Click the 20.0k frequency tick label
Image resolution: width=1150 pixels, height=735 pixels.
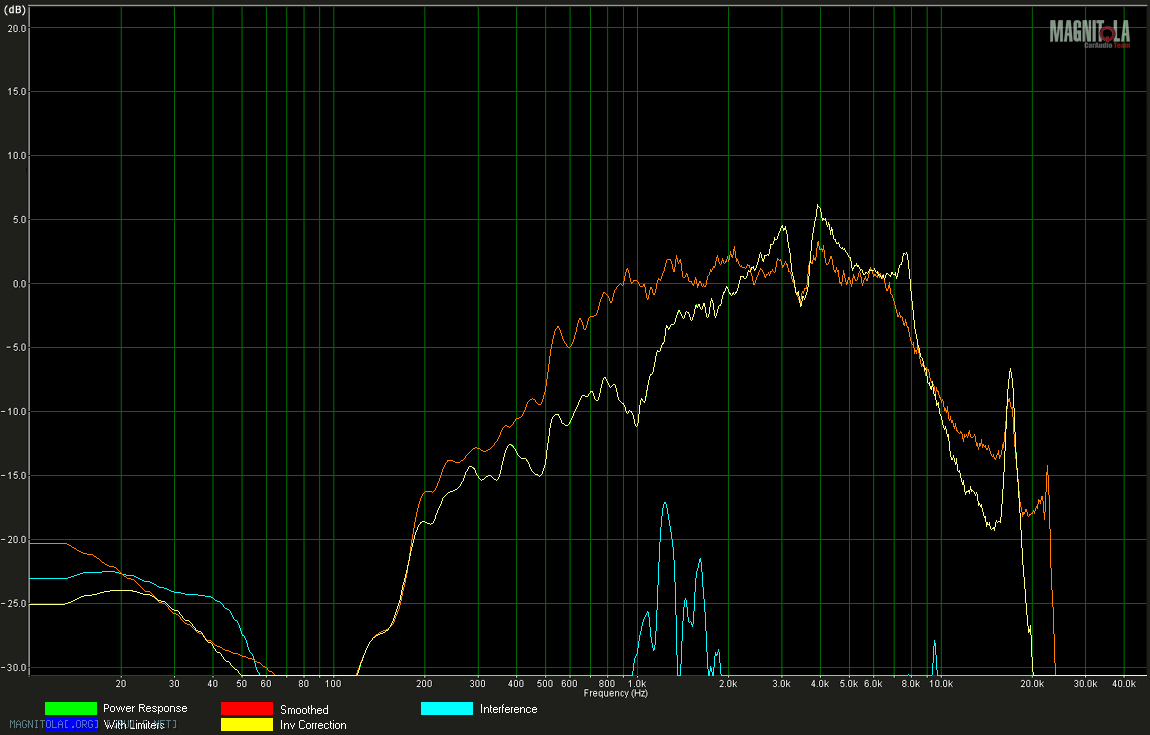tap(1033, 684)
